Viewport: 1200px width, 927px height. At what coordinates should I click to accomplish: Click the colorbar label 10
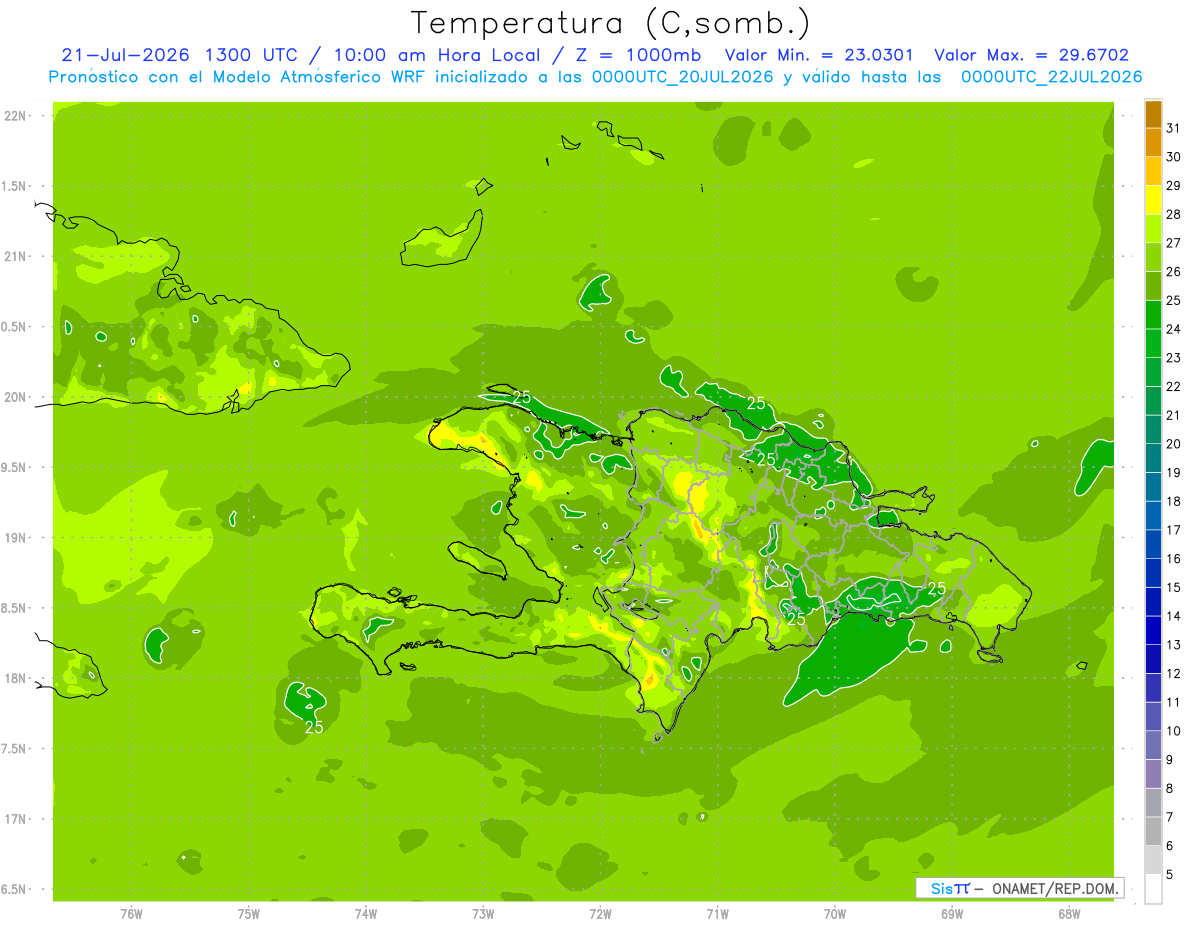(x=1173, y=731)
